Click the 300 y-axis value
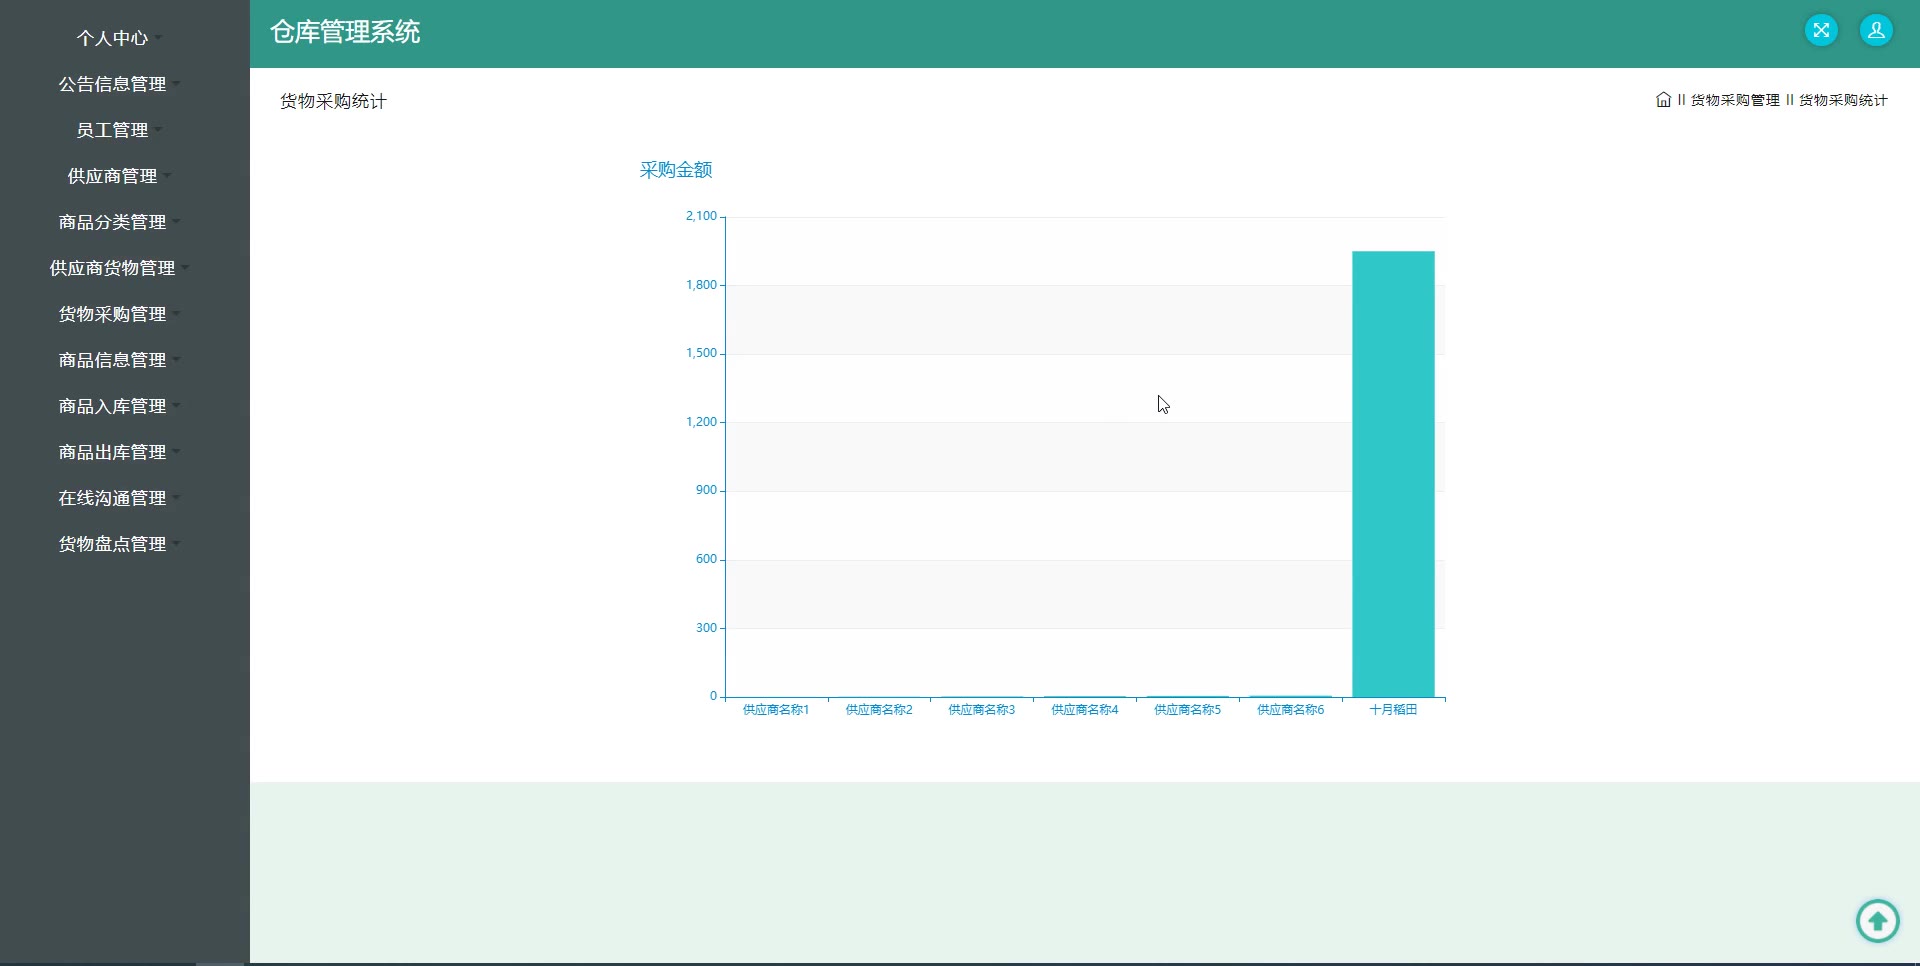This screenshot has height=966, width=1920. (x=706, y=628)
